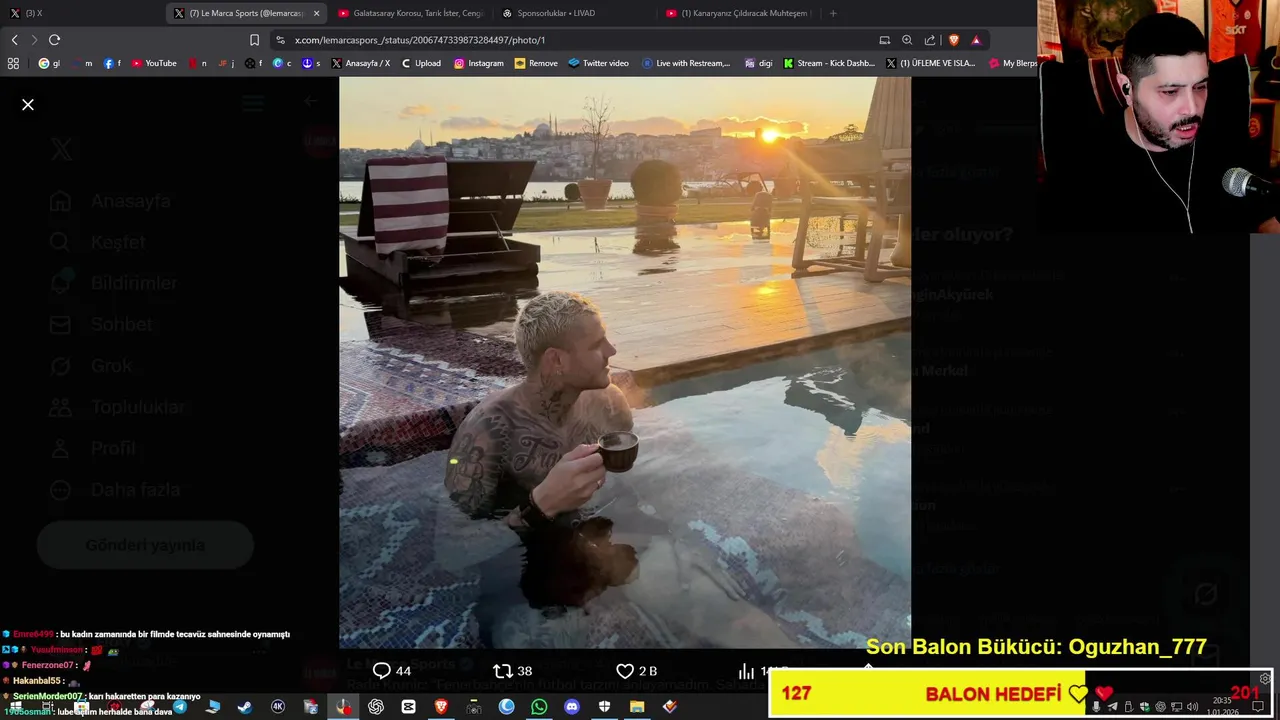Open the Stream - Kick Dashboard bookmark

tap(829, 63)
